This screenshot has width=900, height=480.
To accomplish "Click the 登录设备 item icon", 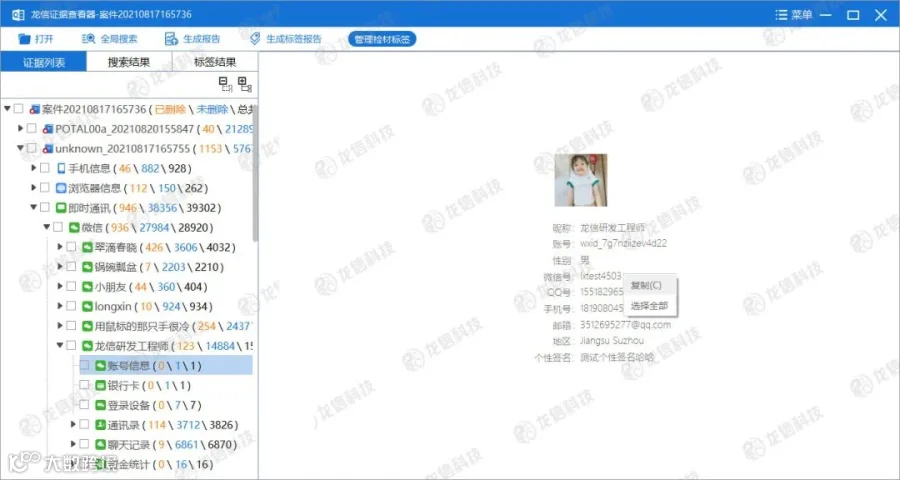I will tap(100, 405).
